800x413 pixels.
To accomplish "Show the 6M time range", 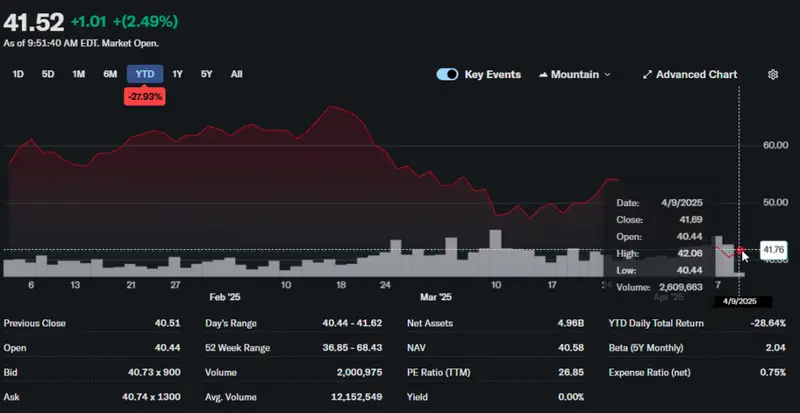I will click(x=109, y=74).
